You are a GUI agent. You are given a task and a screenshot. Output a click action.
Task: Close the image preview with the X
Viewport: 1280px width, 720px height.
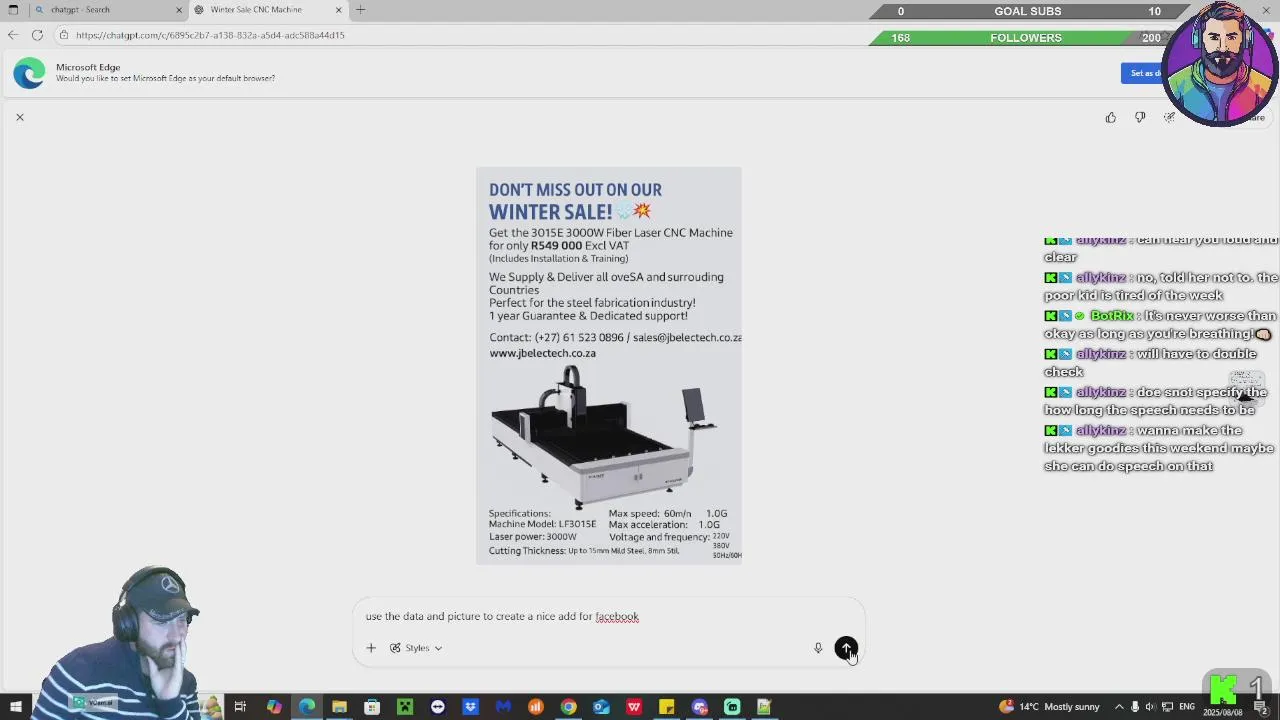pyautogui.click(x=19, y=117)
